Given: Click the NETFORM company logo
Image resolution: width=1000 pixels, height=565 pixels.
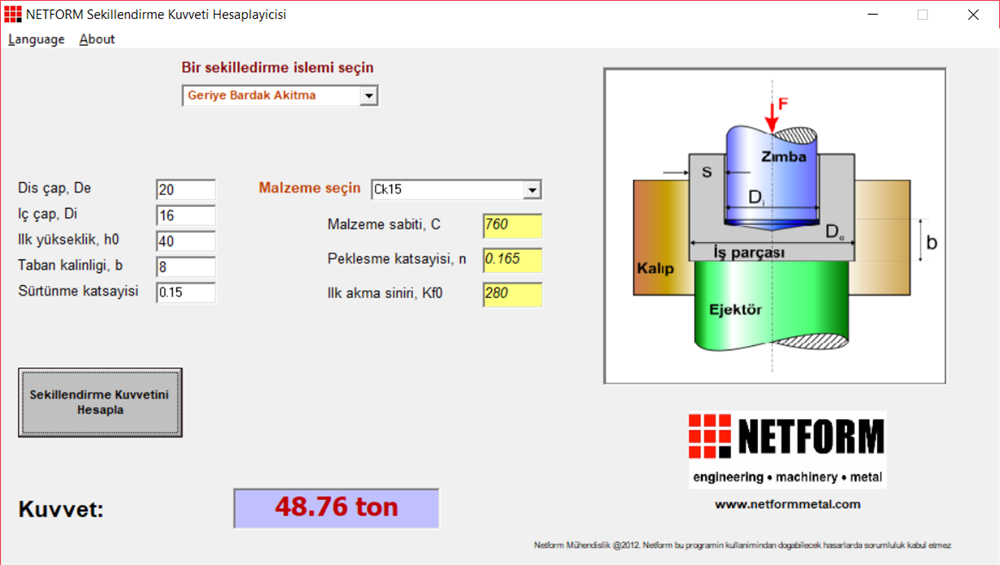Looking at the screenshot, I should click(786, 449).
